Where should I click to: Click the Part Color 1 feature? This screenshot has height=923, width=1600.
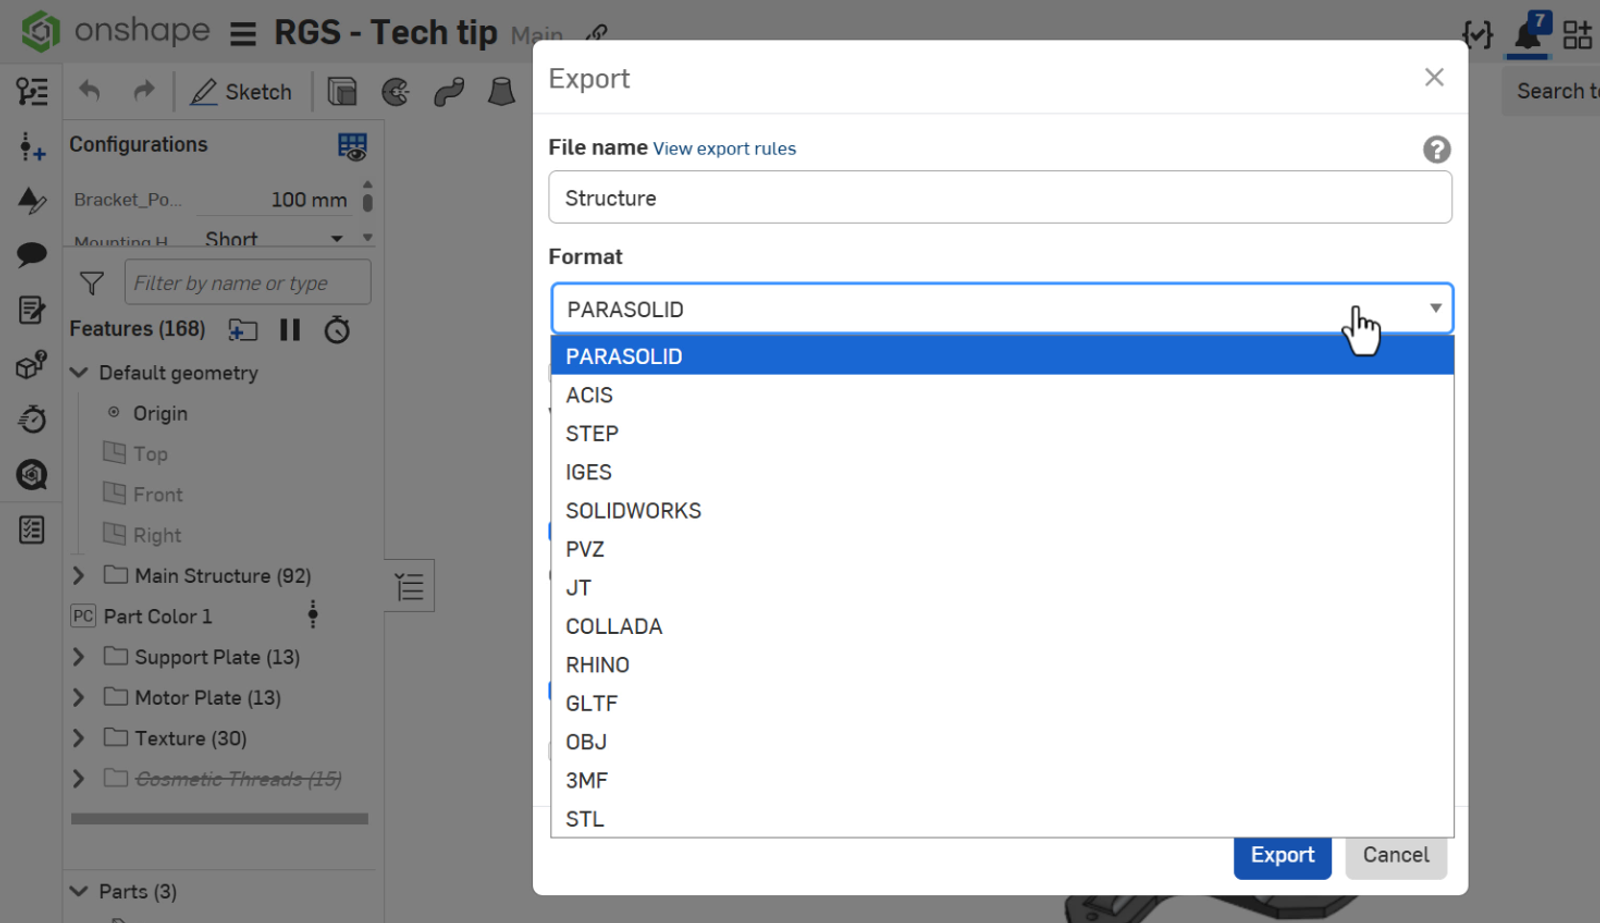click(156, 616)
